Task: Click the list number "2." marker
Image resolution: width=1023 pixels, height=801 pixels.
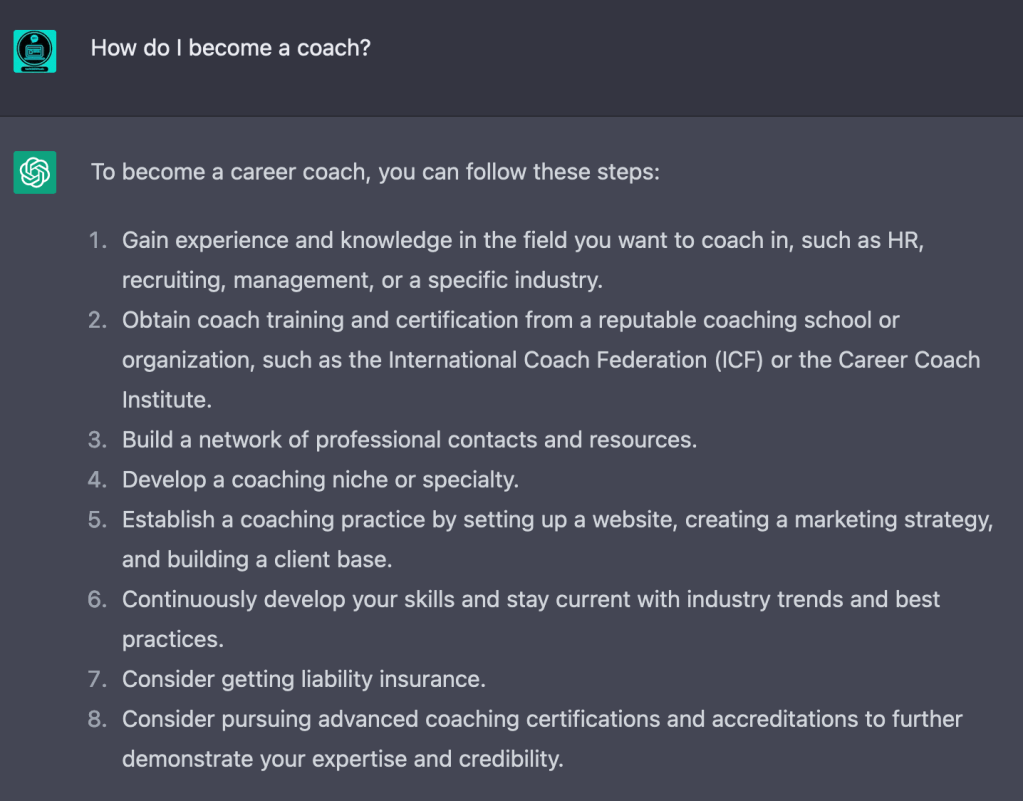Action: [x=97, y=320]
